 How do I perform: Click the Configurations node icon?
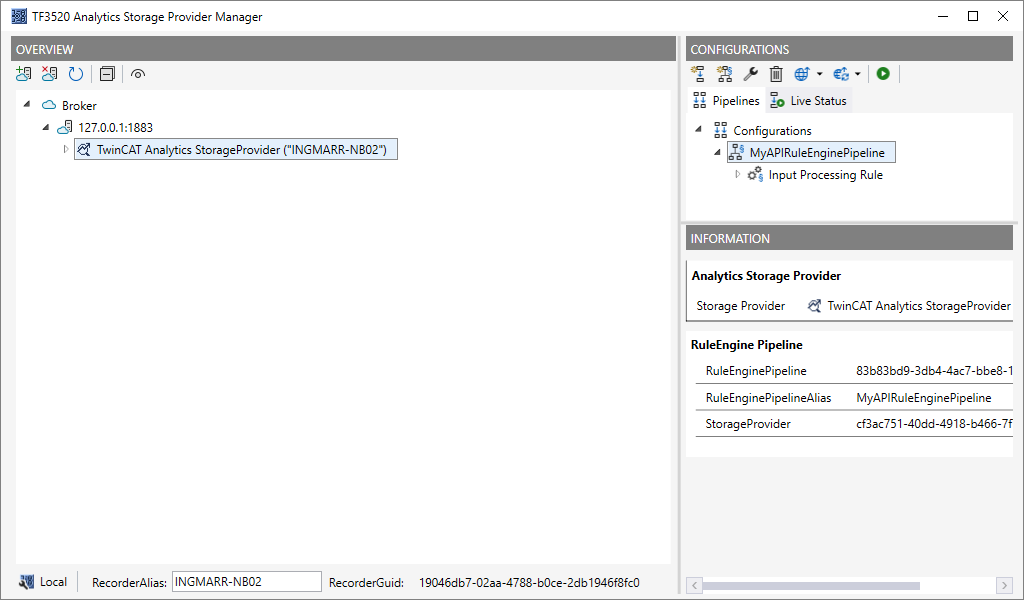tap(720, 131)
